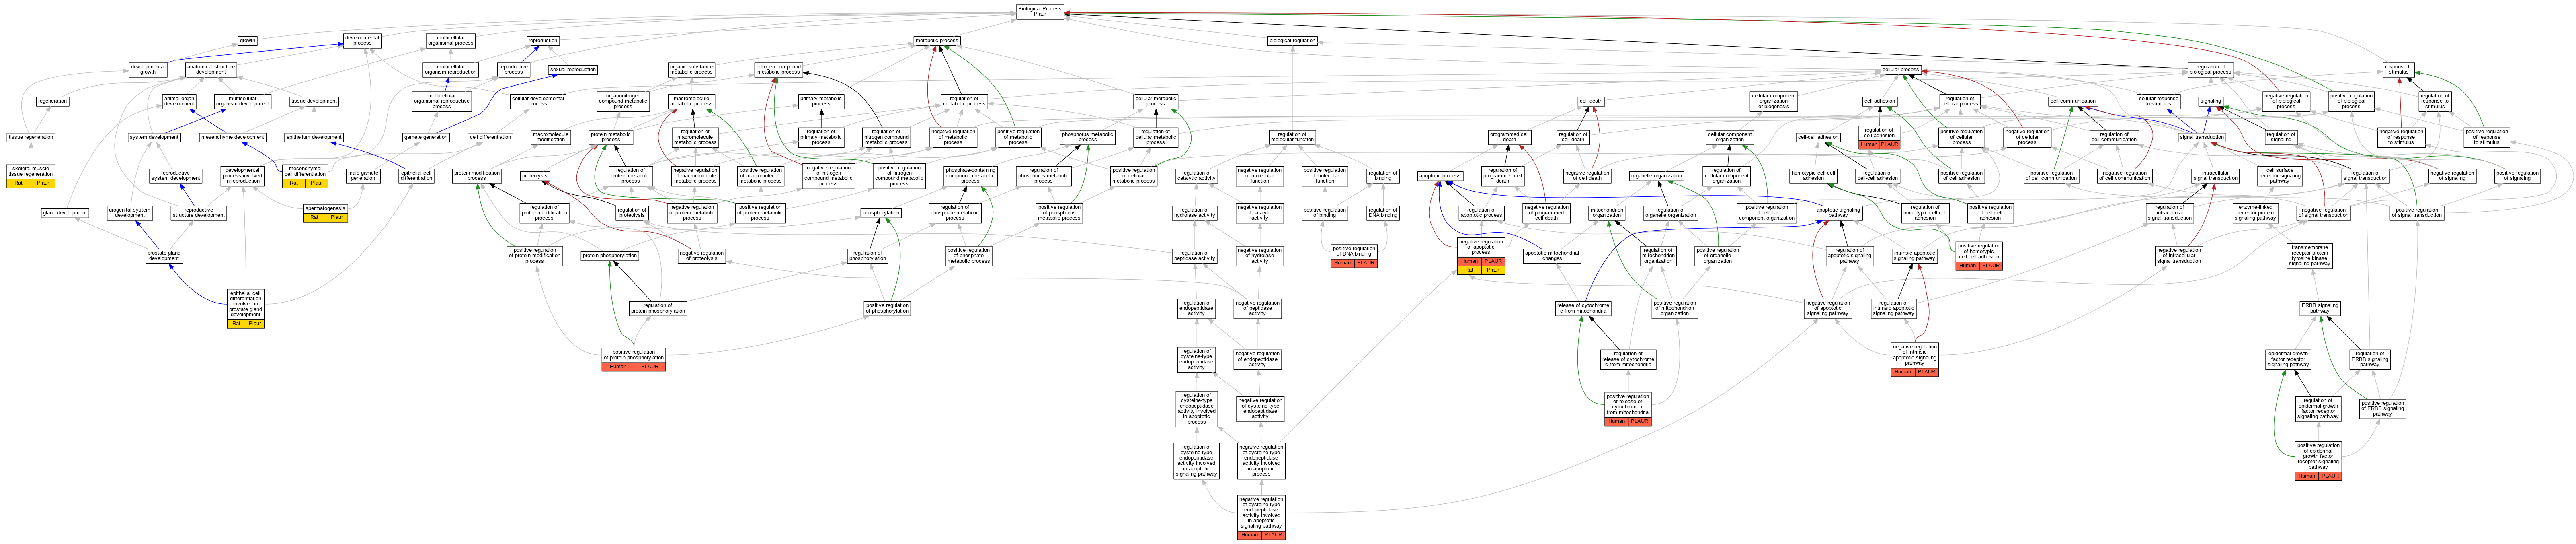The width and height of the screenshot is (2576, 544).
Task: Click the 'biological regulation' node
Action: [1293, 41]
